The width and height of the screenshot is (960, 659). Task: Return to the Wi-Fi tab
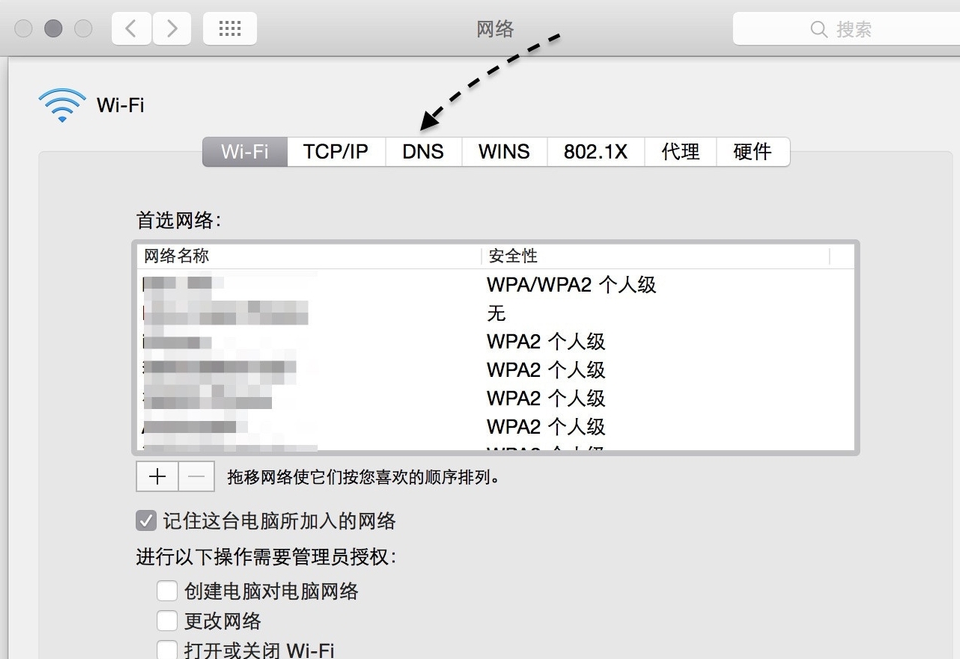[244, 151]
